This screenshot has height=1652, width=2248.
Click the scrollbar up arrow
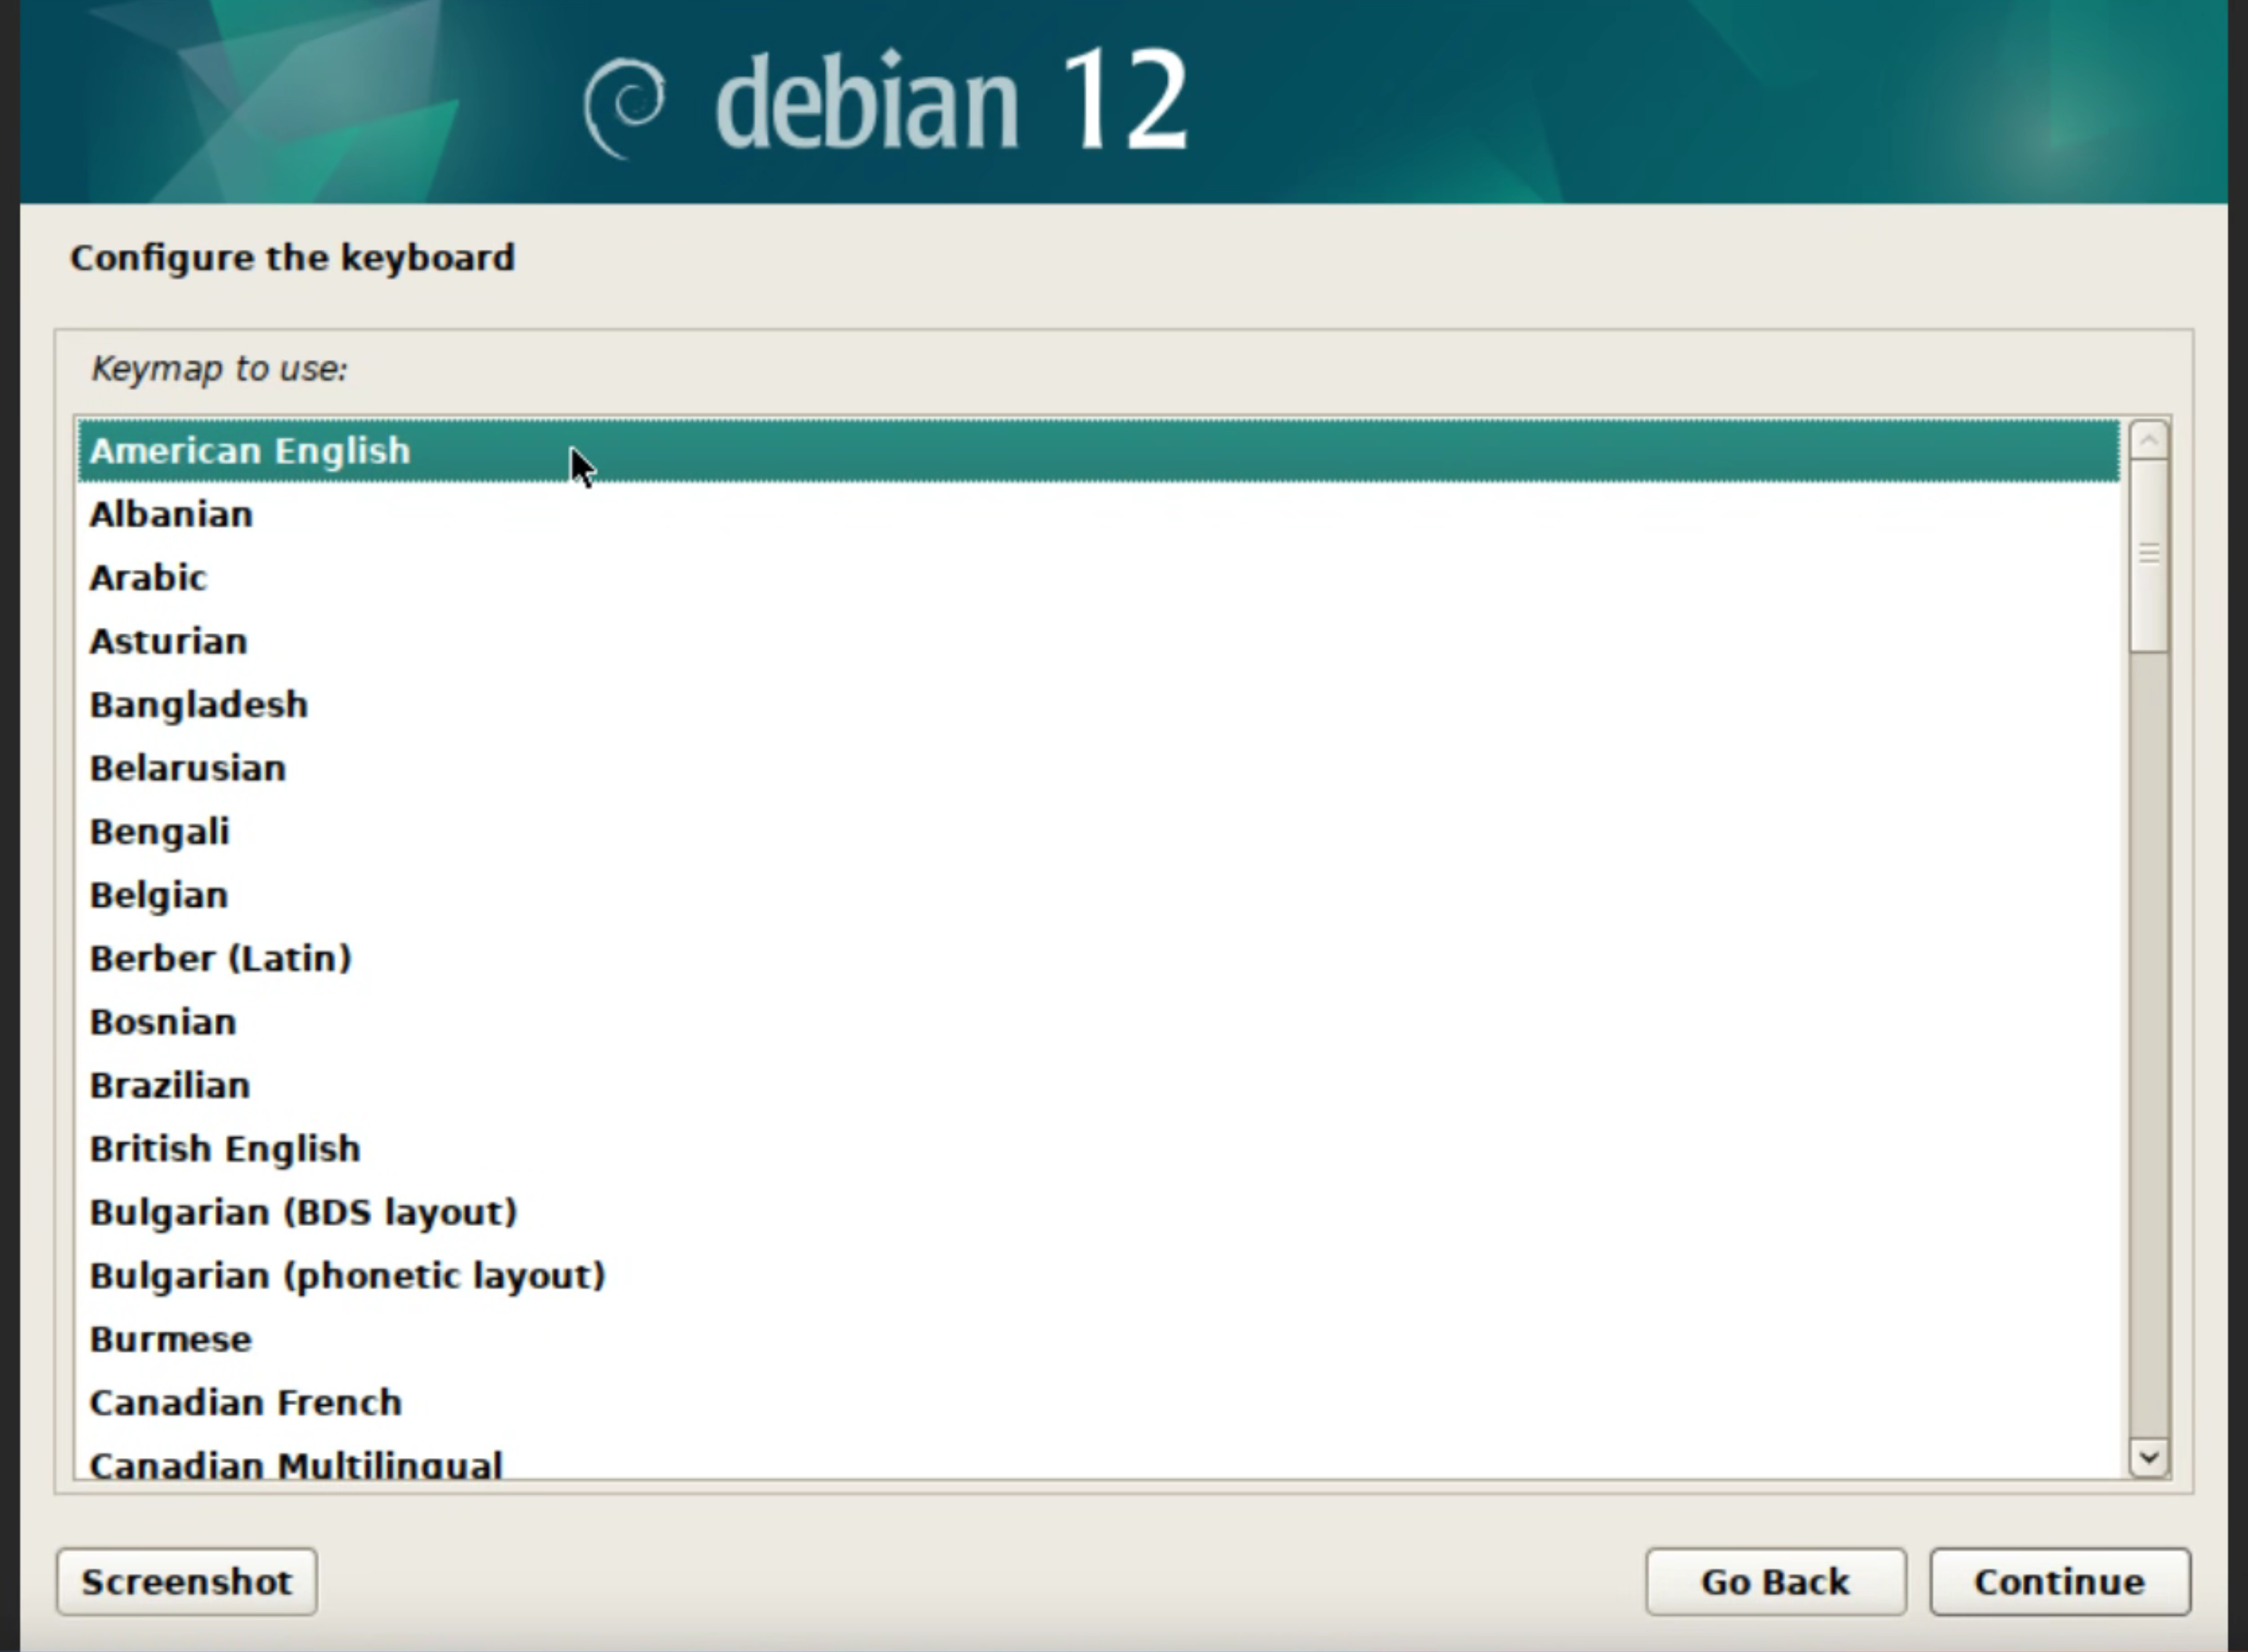click(2149, 440)
